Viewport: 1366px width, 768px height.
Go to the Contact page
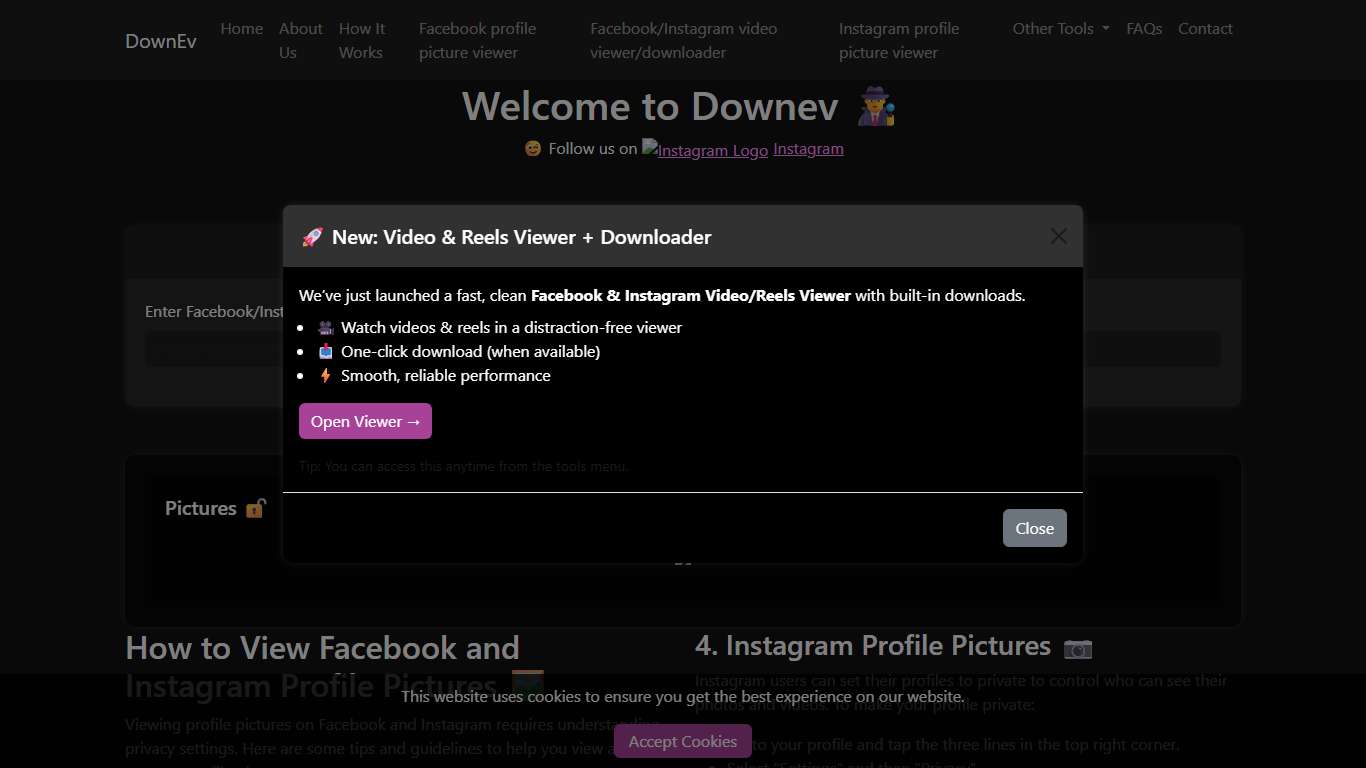pyautogui.click(x=1205, y=29)
